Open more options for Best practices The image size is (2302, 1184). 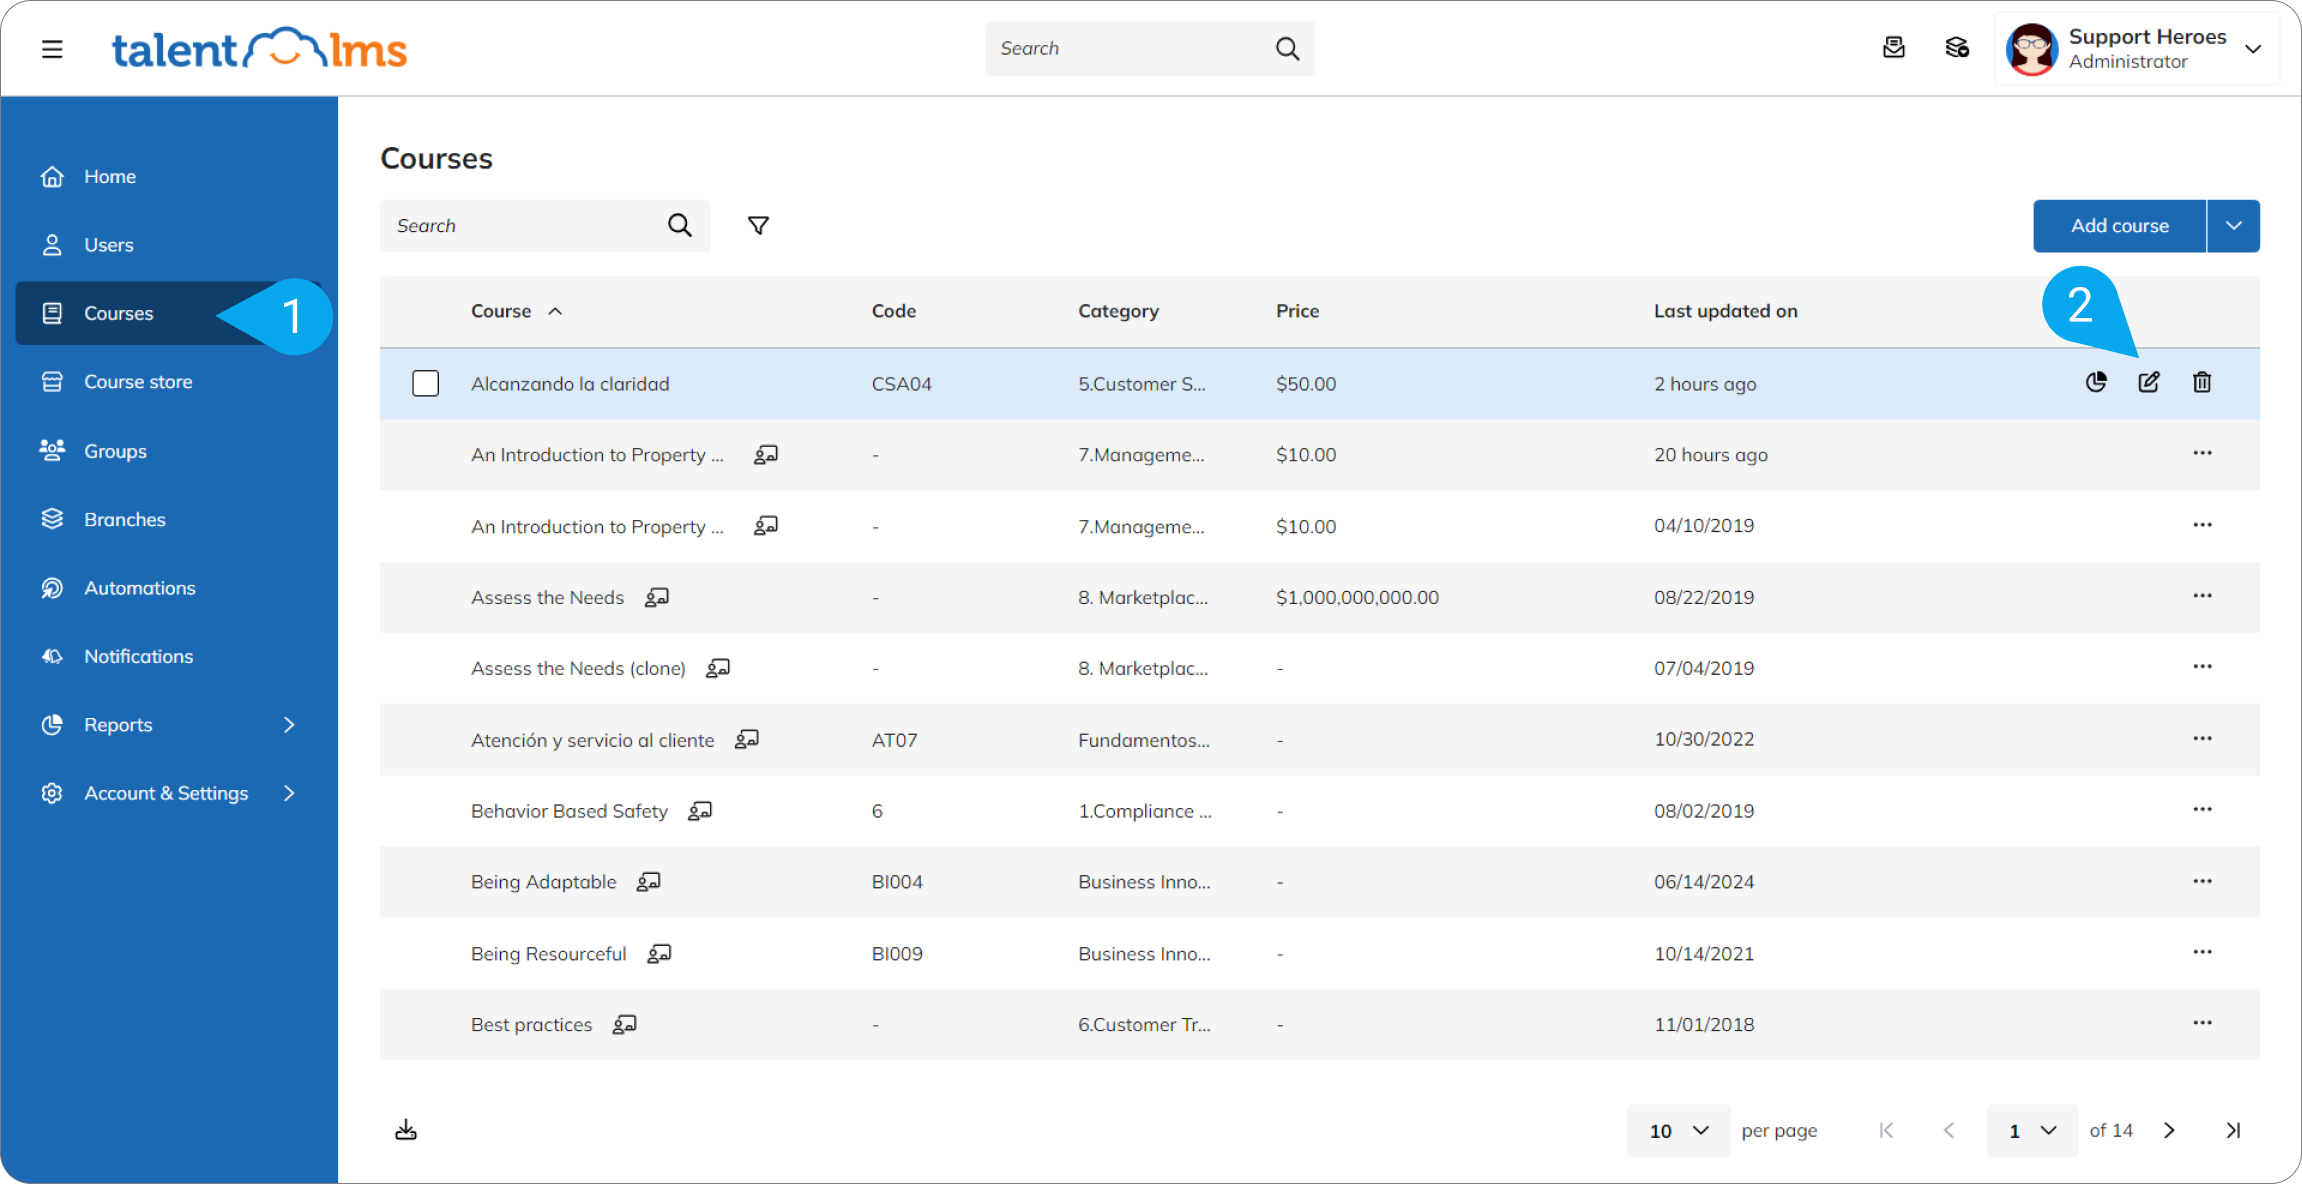[x=2202, y=1023]
